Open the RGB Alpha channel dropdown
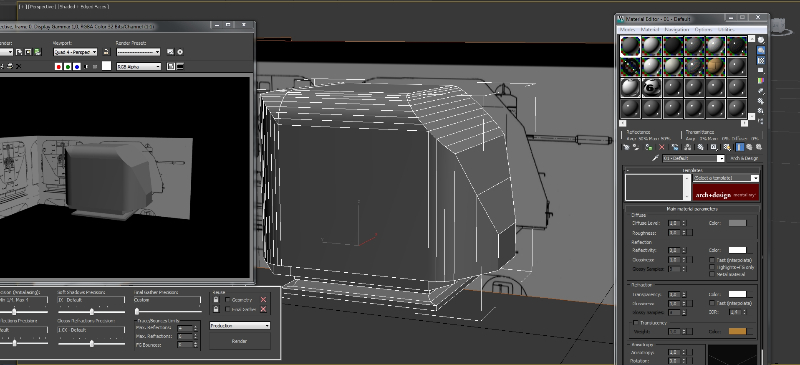 tap(139, 66)
